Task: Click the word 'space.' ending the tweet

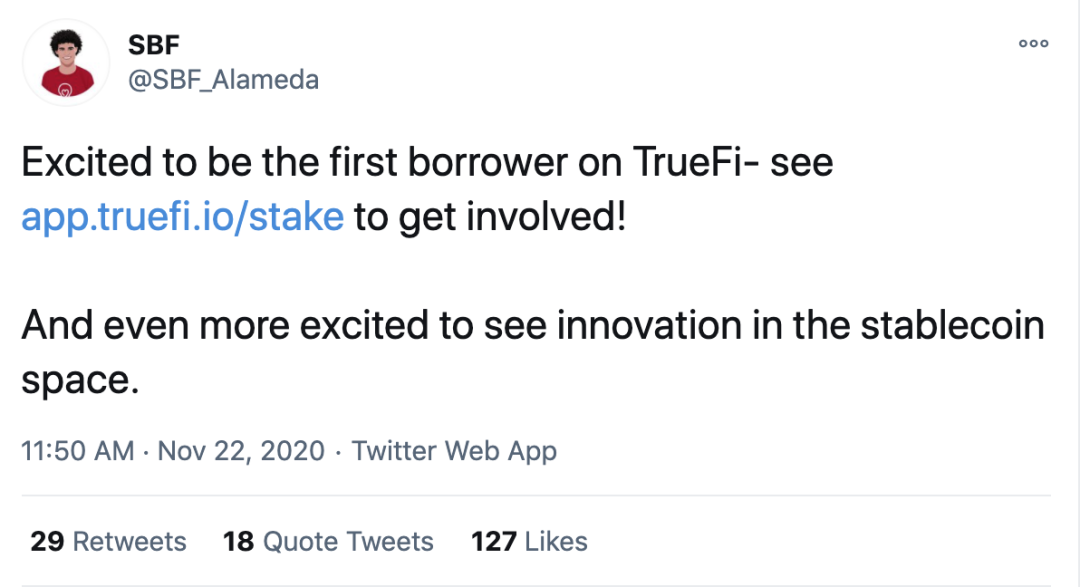Action: click(x=81, y=382)
